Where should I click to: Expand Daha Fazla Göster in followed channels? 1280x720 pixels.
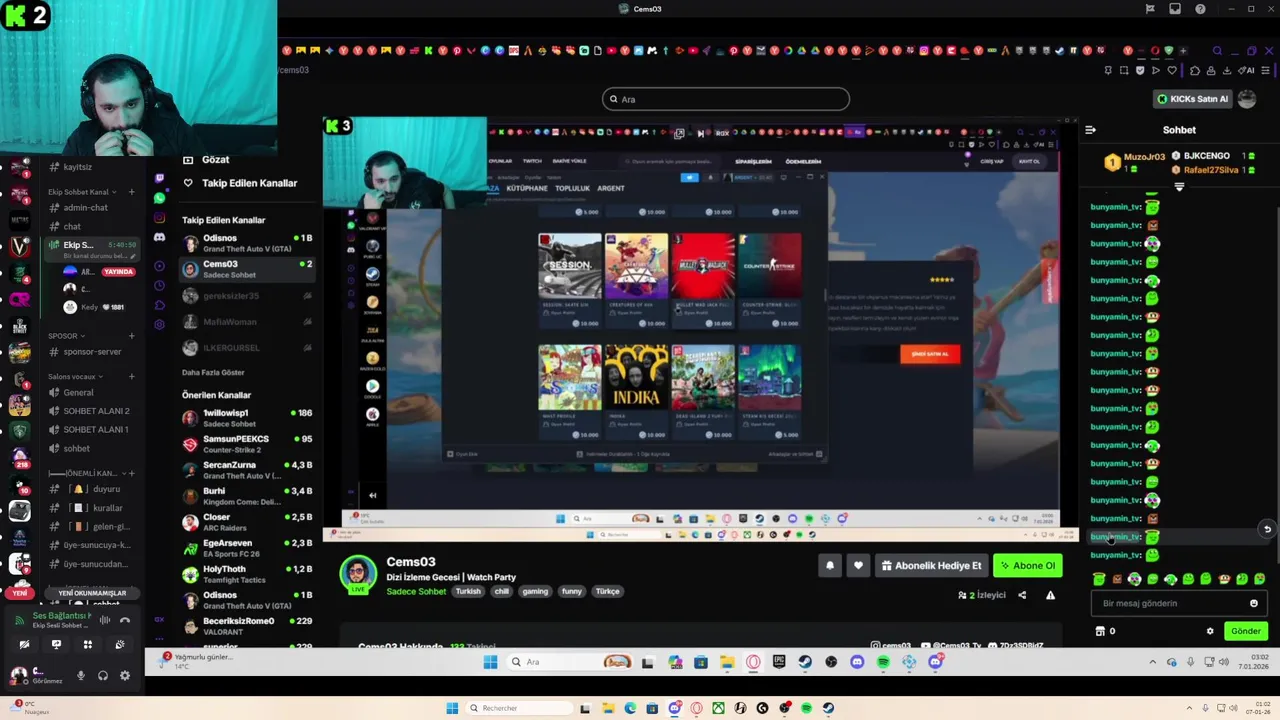click(213, 373)
